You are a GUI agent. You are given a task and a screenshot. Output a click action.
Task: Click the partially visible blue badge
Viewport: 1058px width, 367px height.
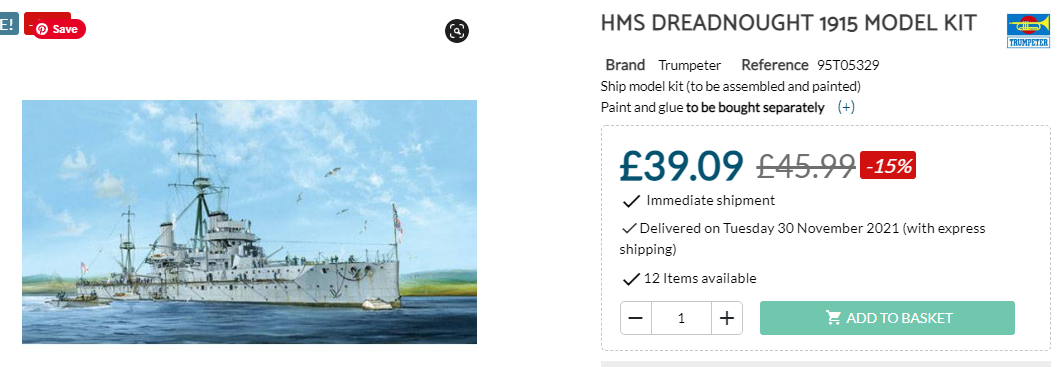coord(9,25)
